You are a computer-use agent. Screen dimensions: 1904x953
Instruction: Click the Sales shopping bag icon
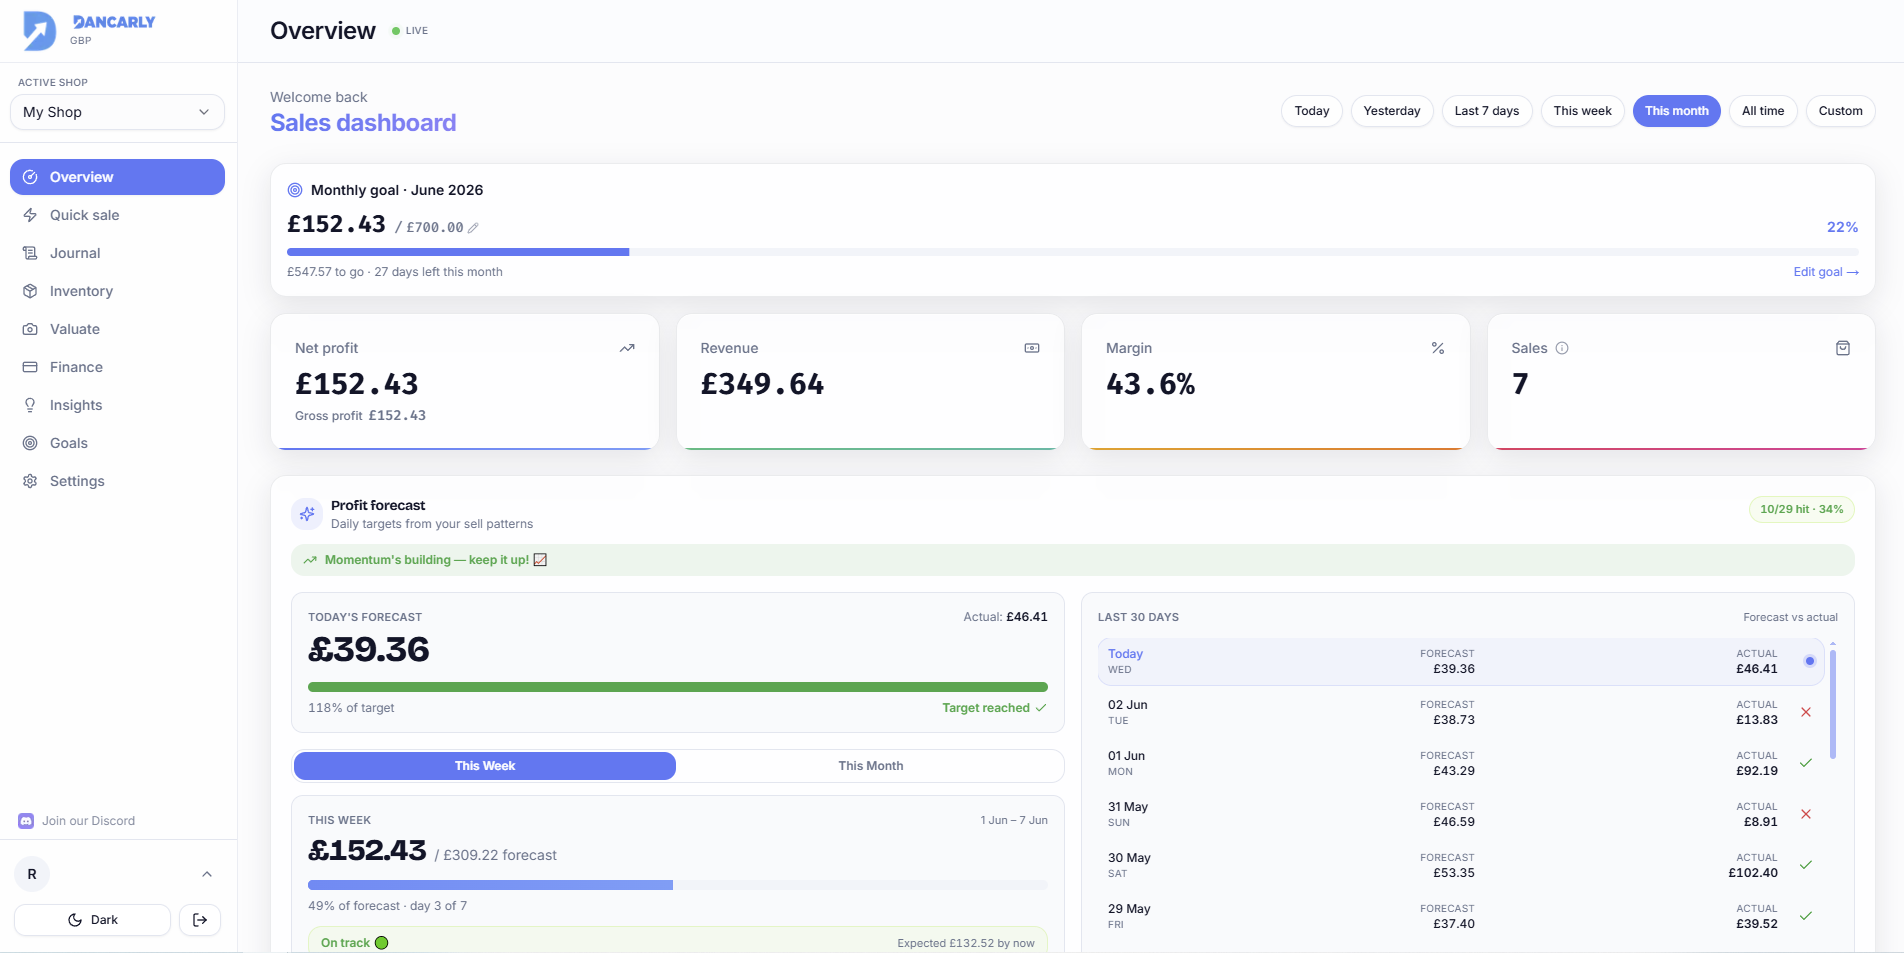click(1843, 348)
